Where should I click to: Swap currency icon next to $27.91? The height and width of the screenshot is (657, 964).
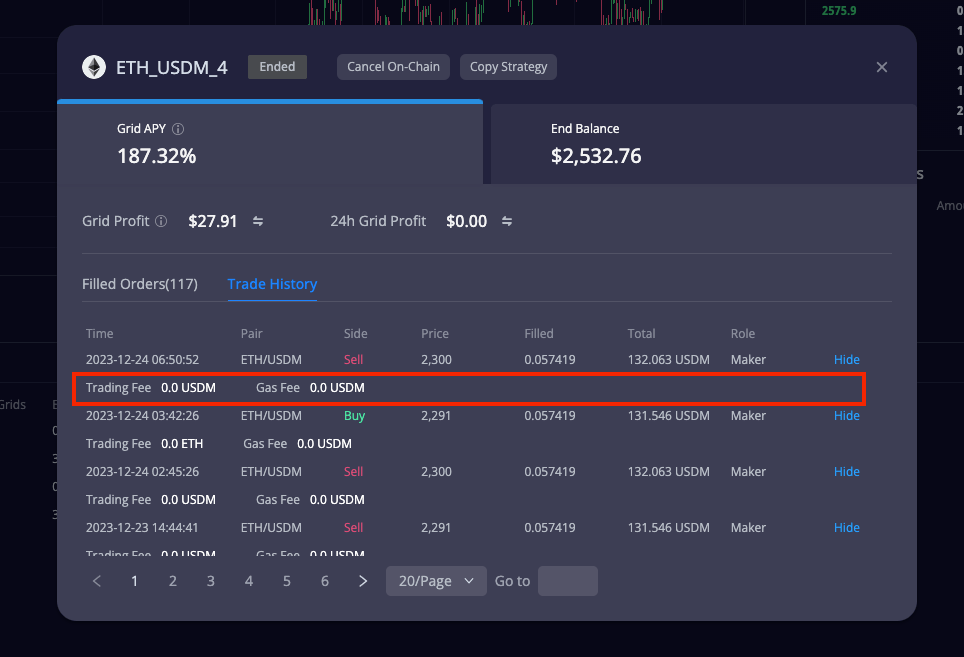[258, 221]
